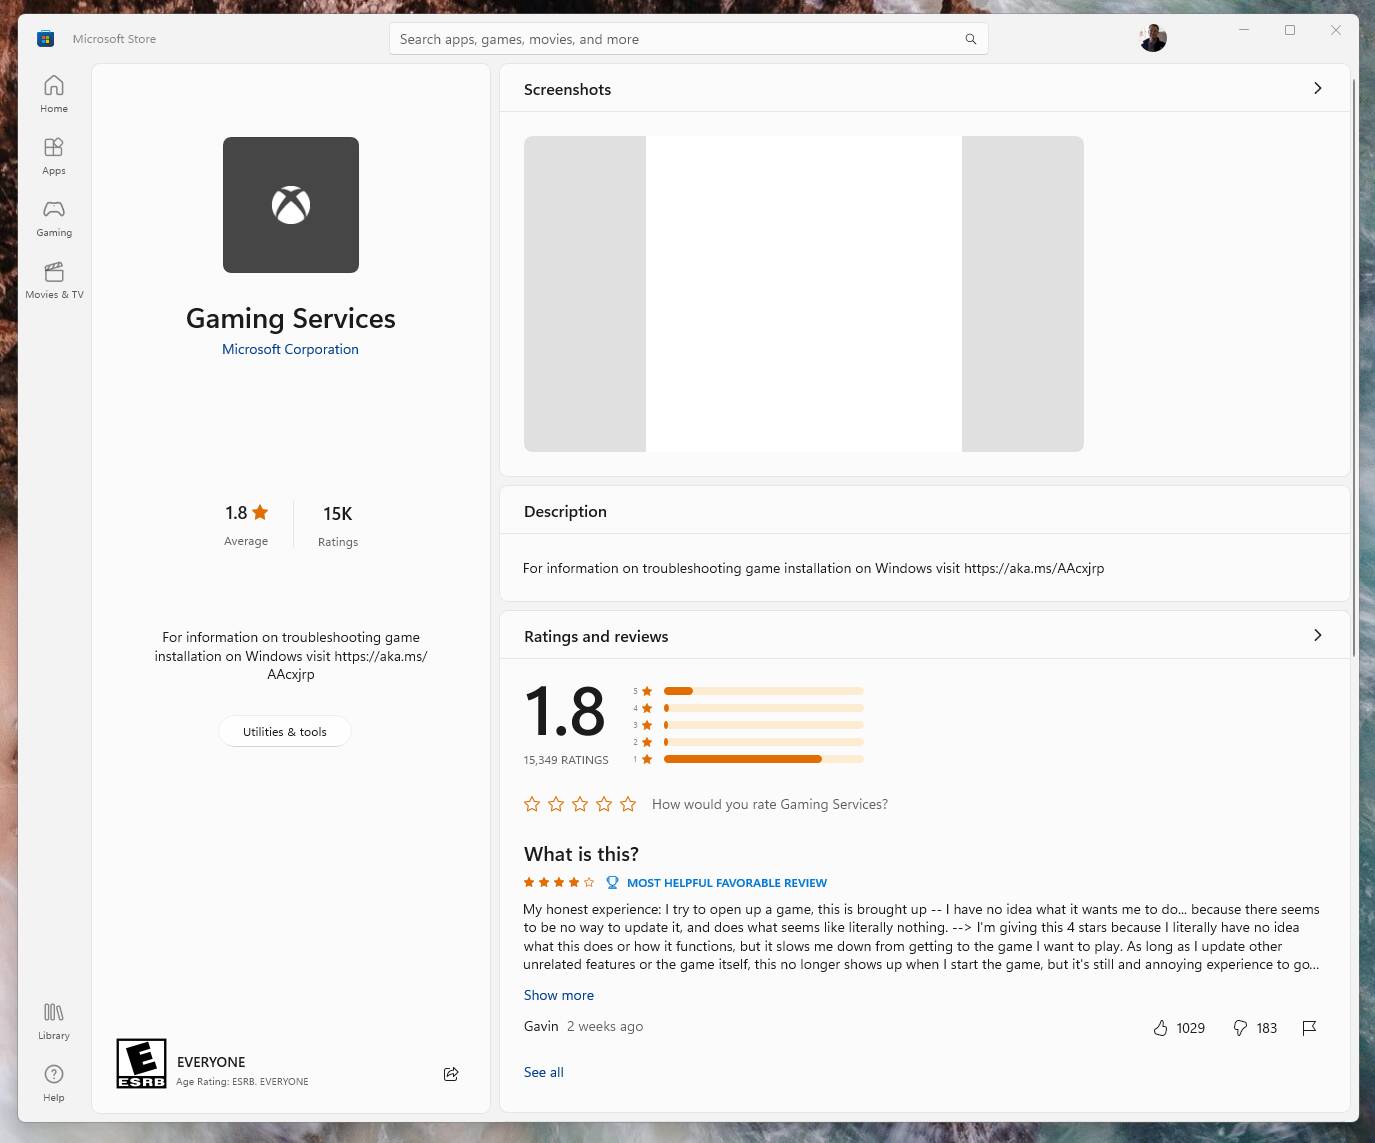Click the 15K Ratings count
This screenshot has height=1143, width=1375.
pyautogui.click(x=338, y=526)
